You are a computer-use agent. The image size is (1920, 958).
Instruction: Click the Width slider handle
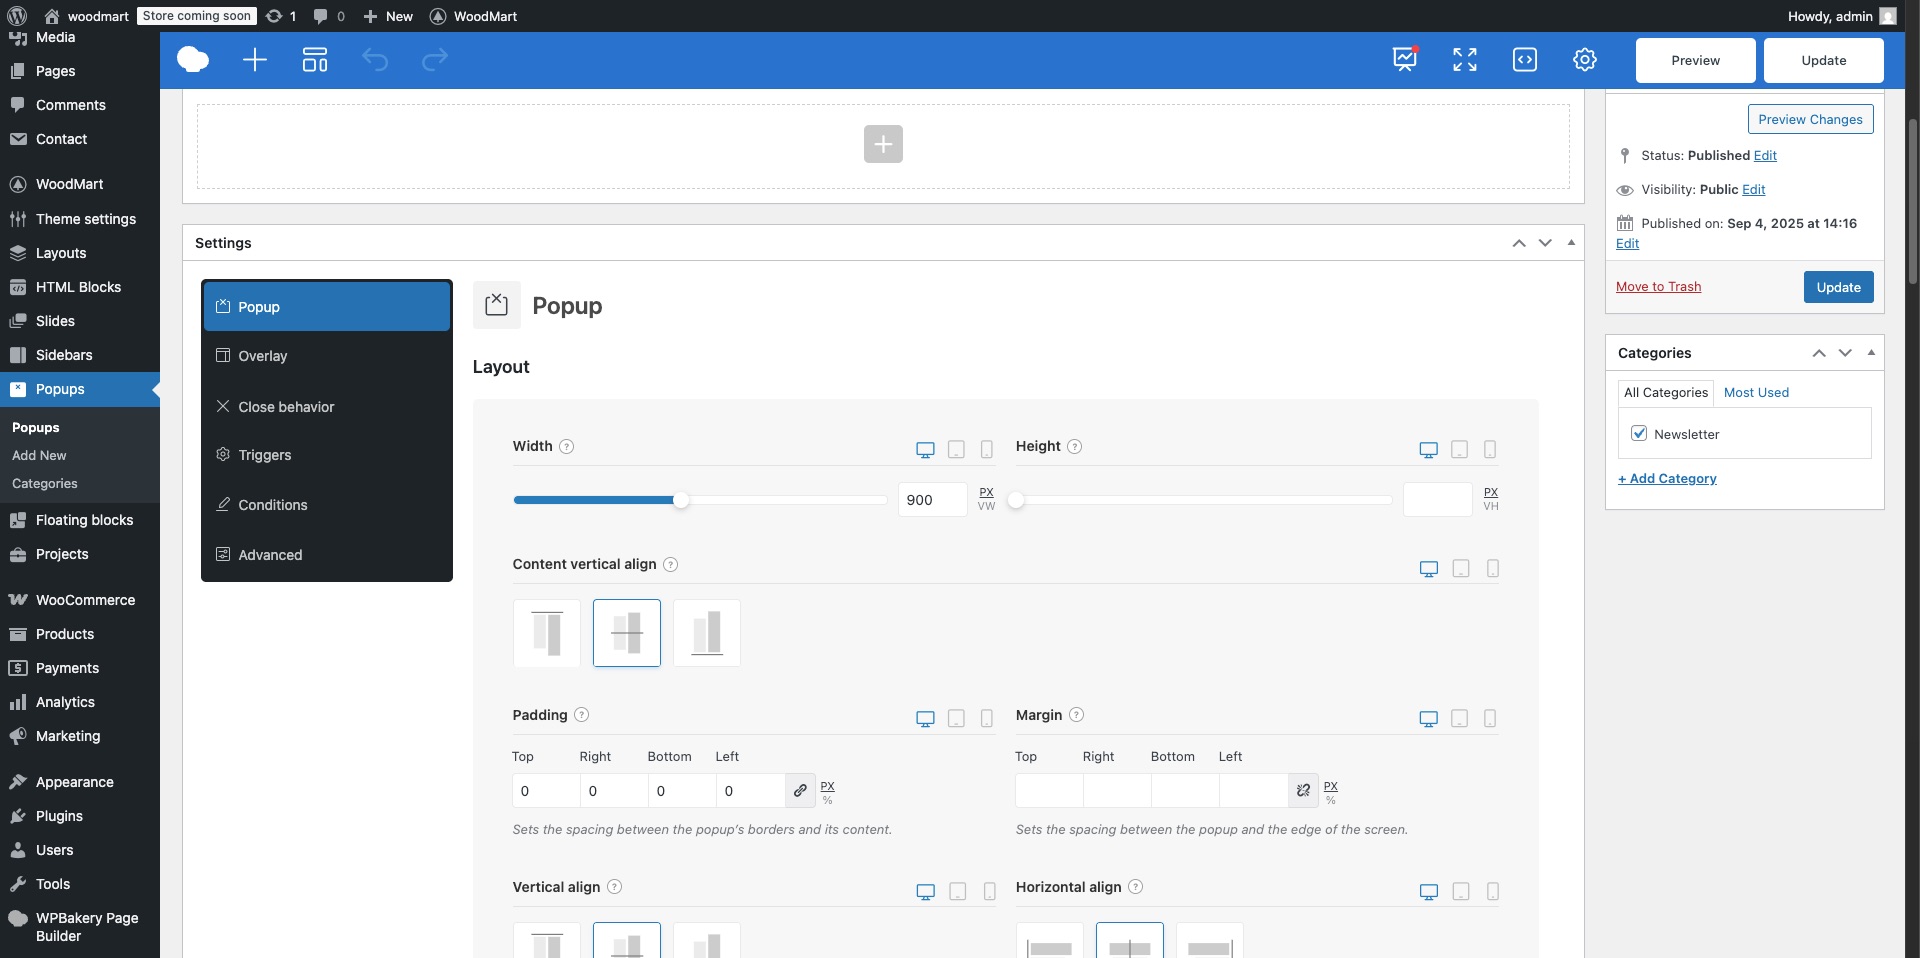tap(681, 500)
